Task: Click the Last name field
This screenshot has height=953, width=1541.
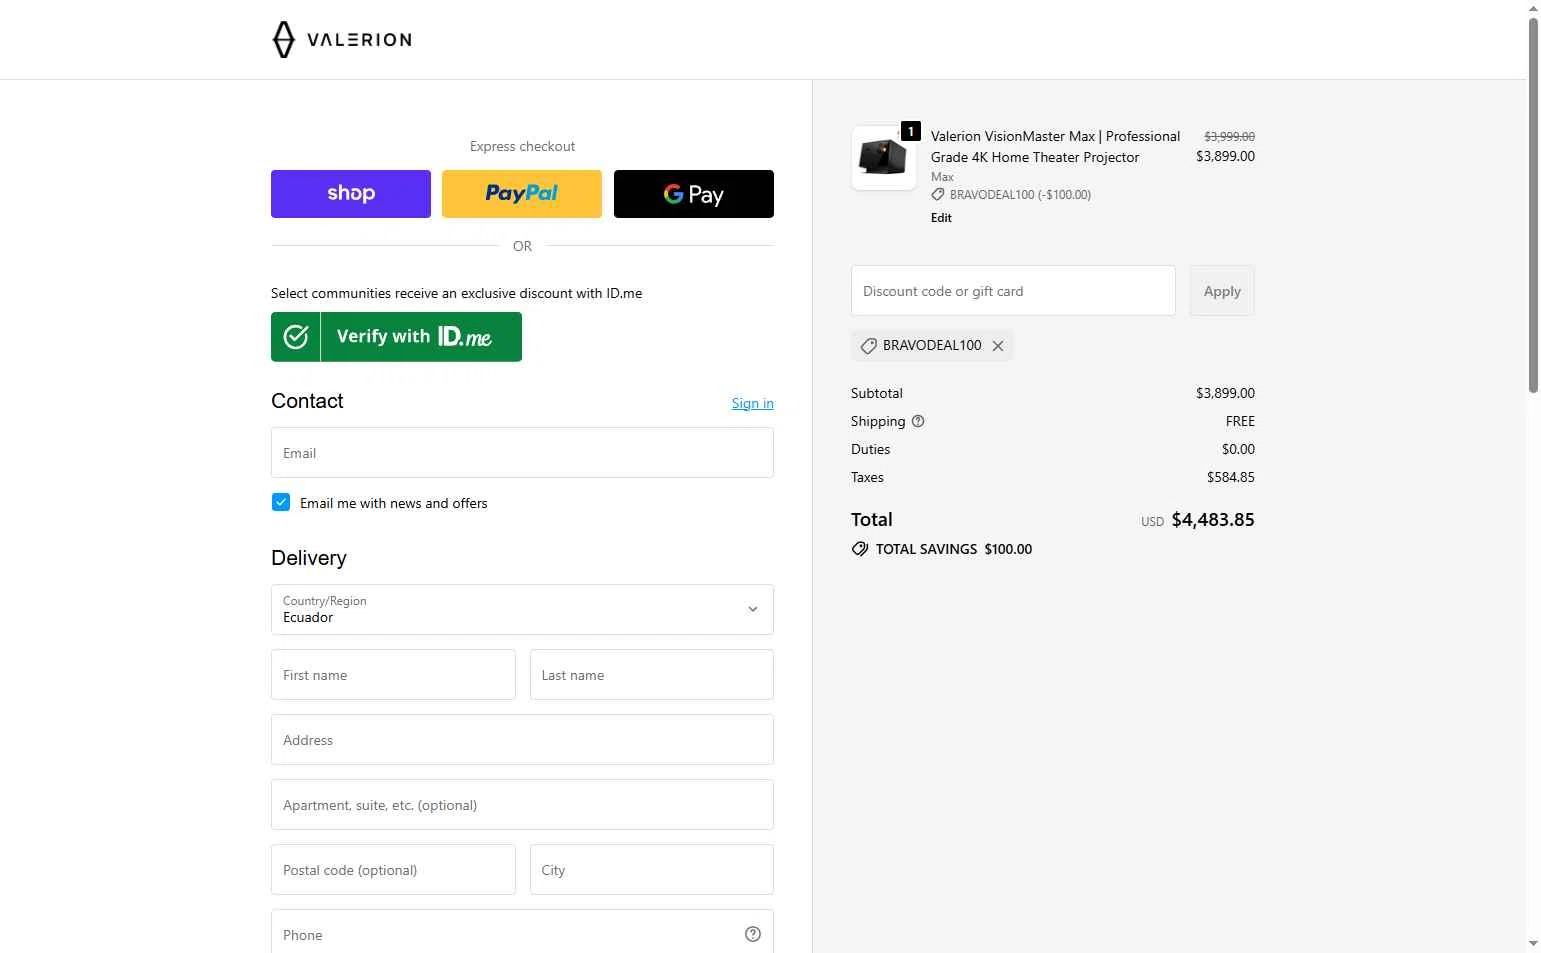Action: 652,675
